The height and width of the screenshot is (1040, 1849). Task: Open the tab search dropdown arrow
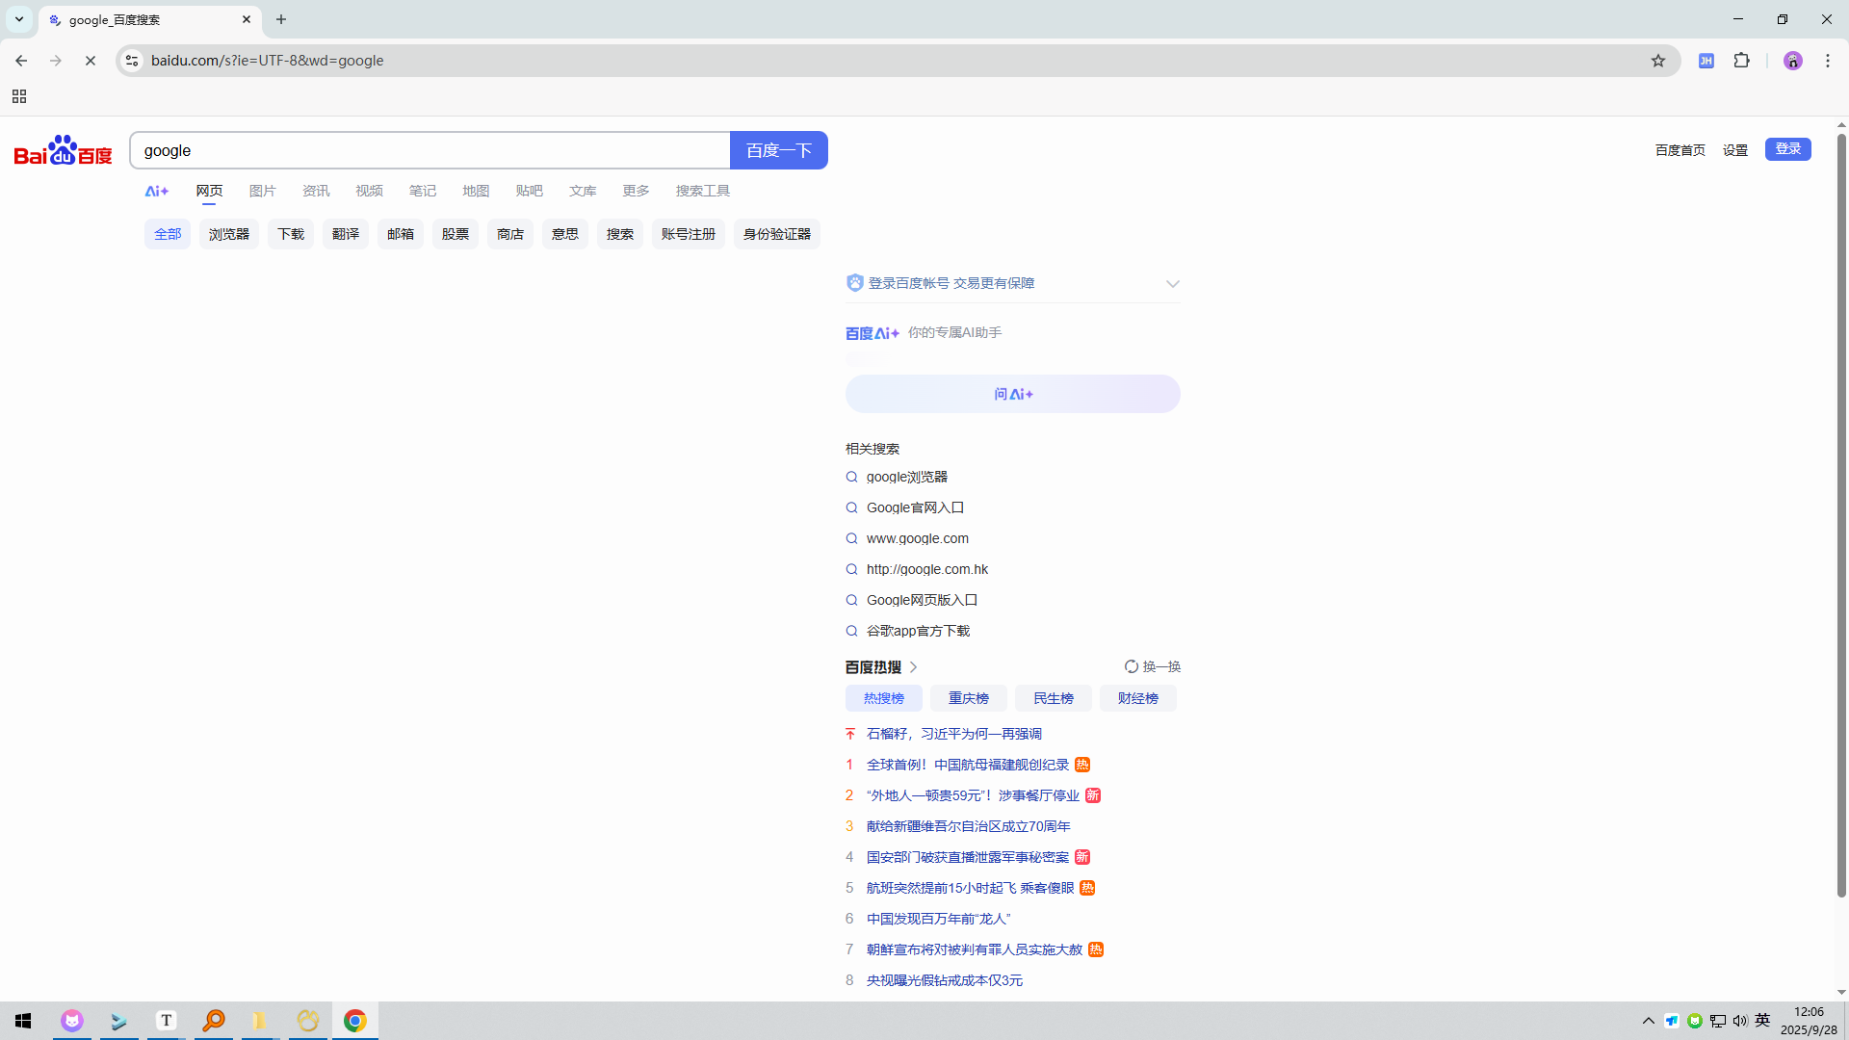coord(19,19)
